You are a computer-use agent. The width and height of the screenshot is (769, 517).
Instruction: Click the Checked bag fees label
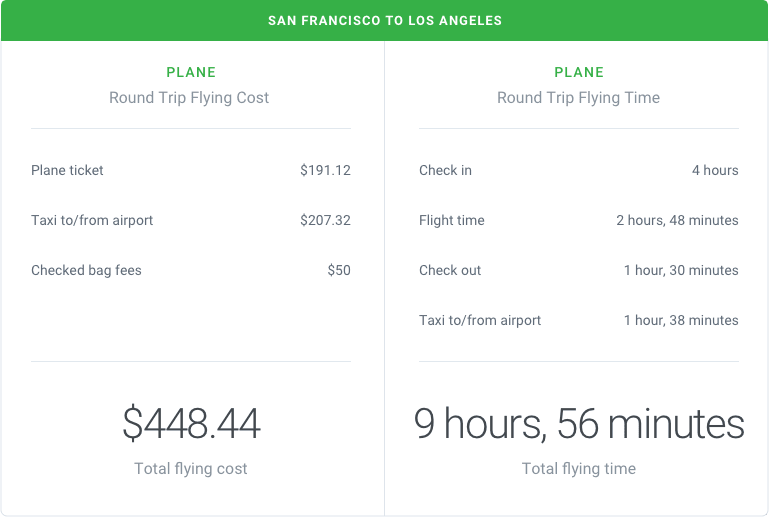86,270
